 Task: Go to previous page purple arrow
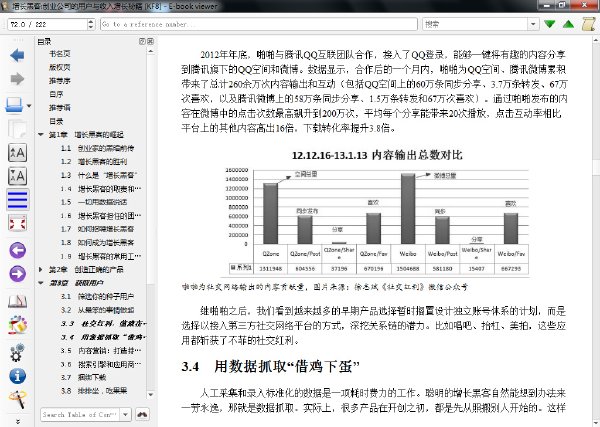click(17, 251)
